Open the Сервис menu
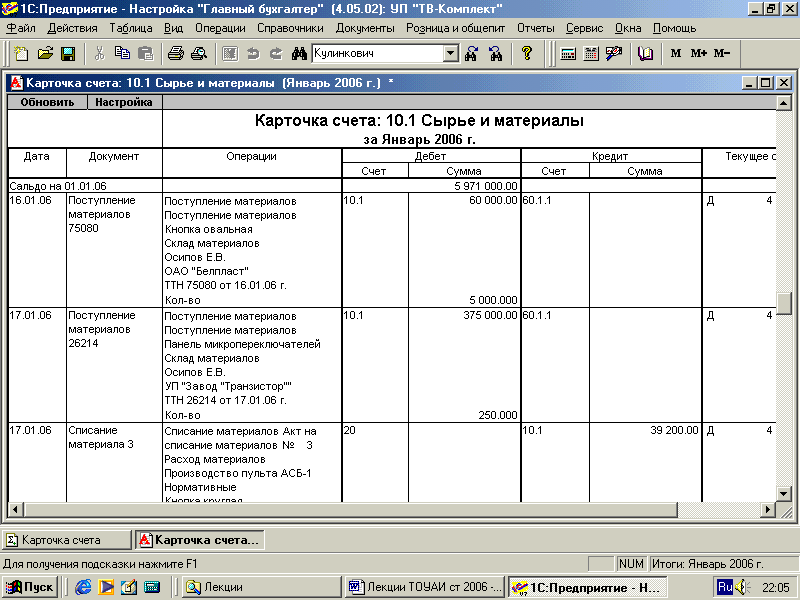Viewport: 800px width, 600px height. 585,28
